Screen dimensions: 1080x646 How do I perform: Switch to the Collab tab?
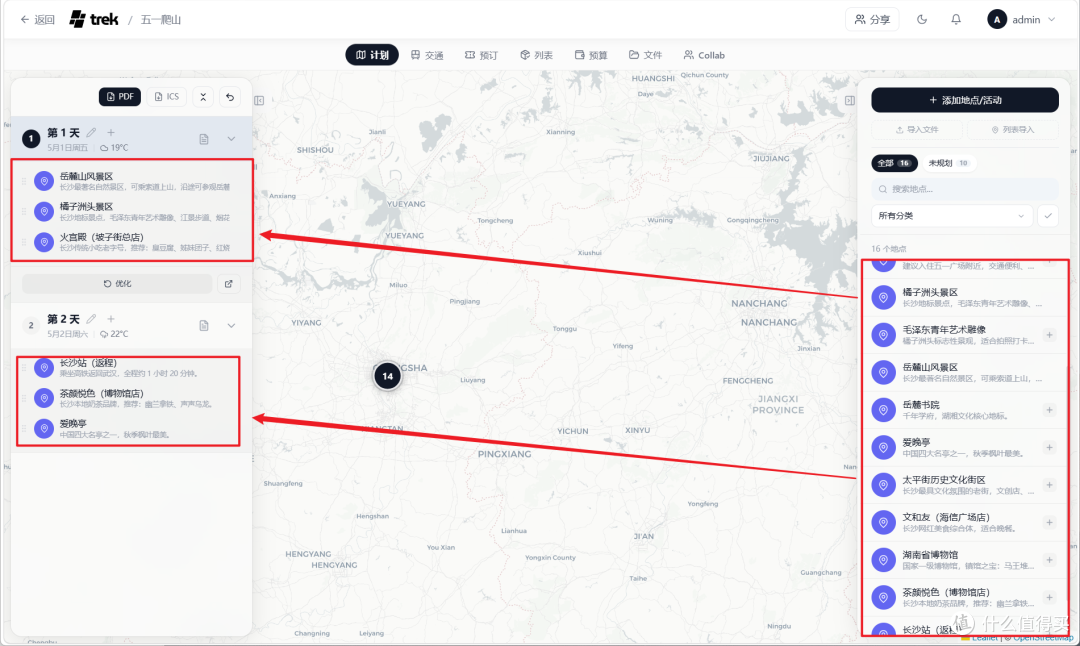(704, 55)
